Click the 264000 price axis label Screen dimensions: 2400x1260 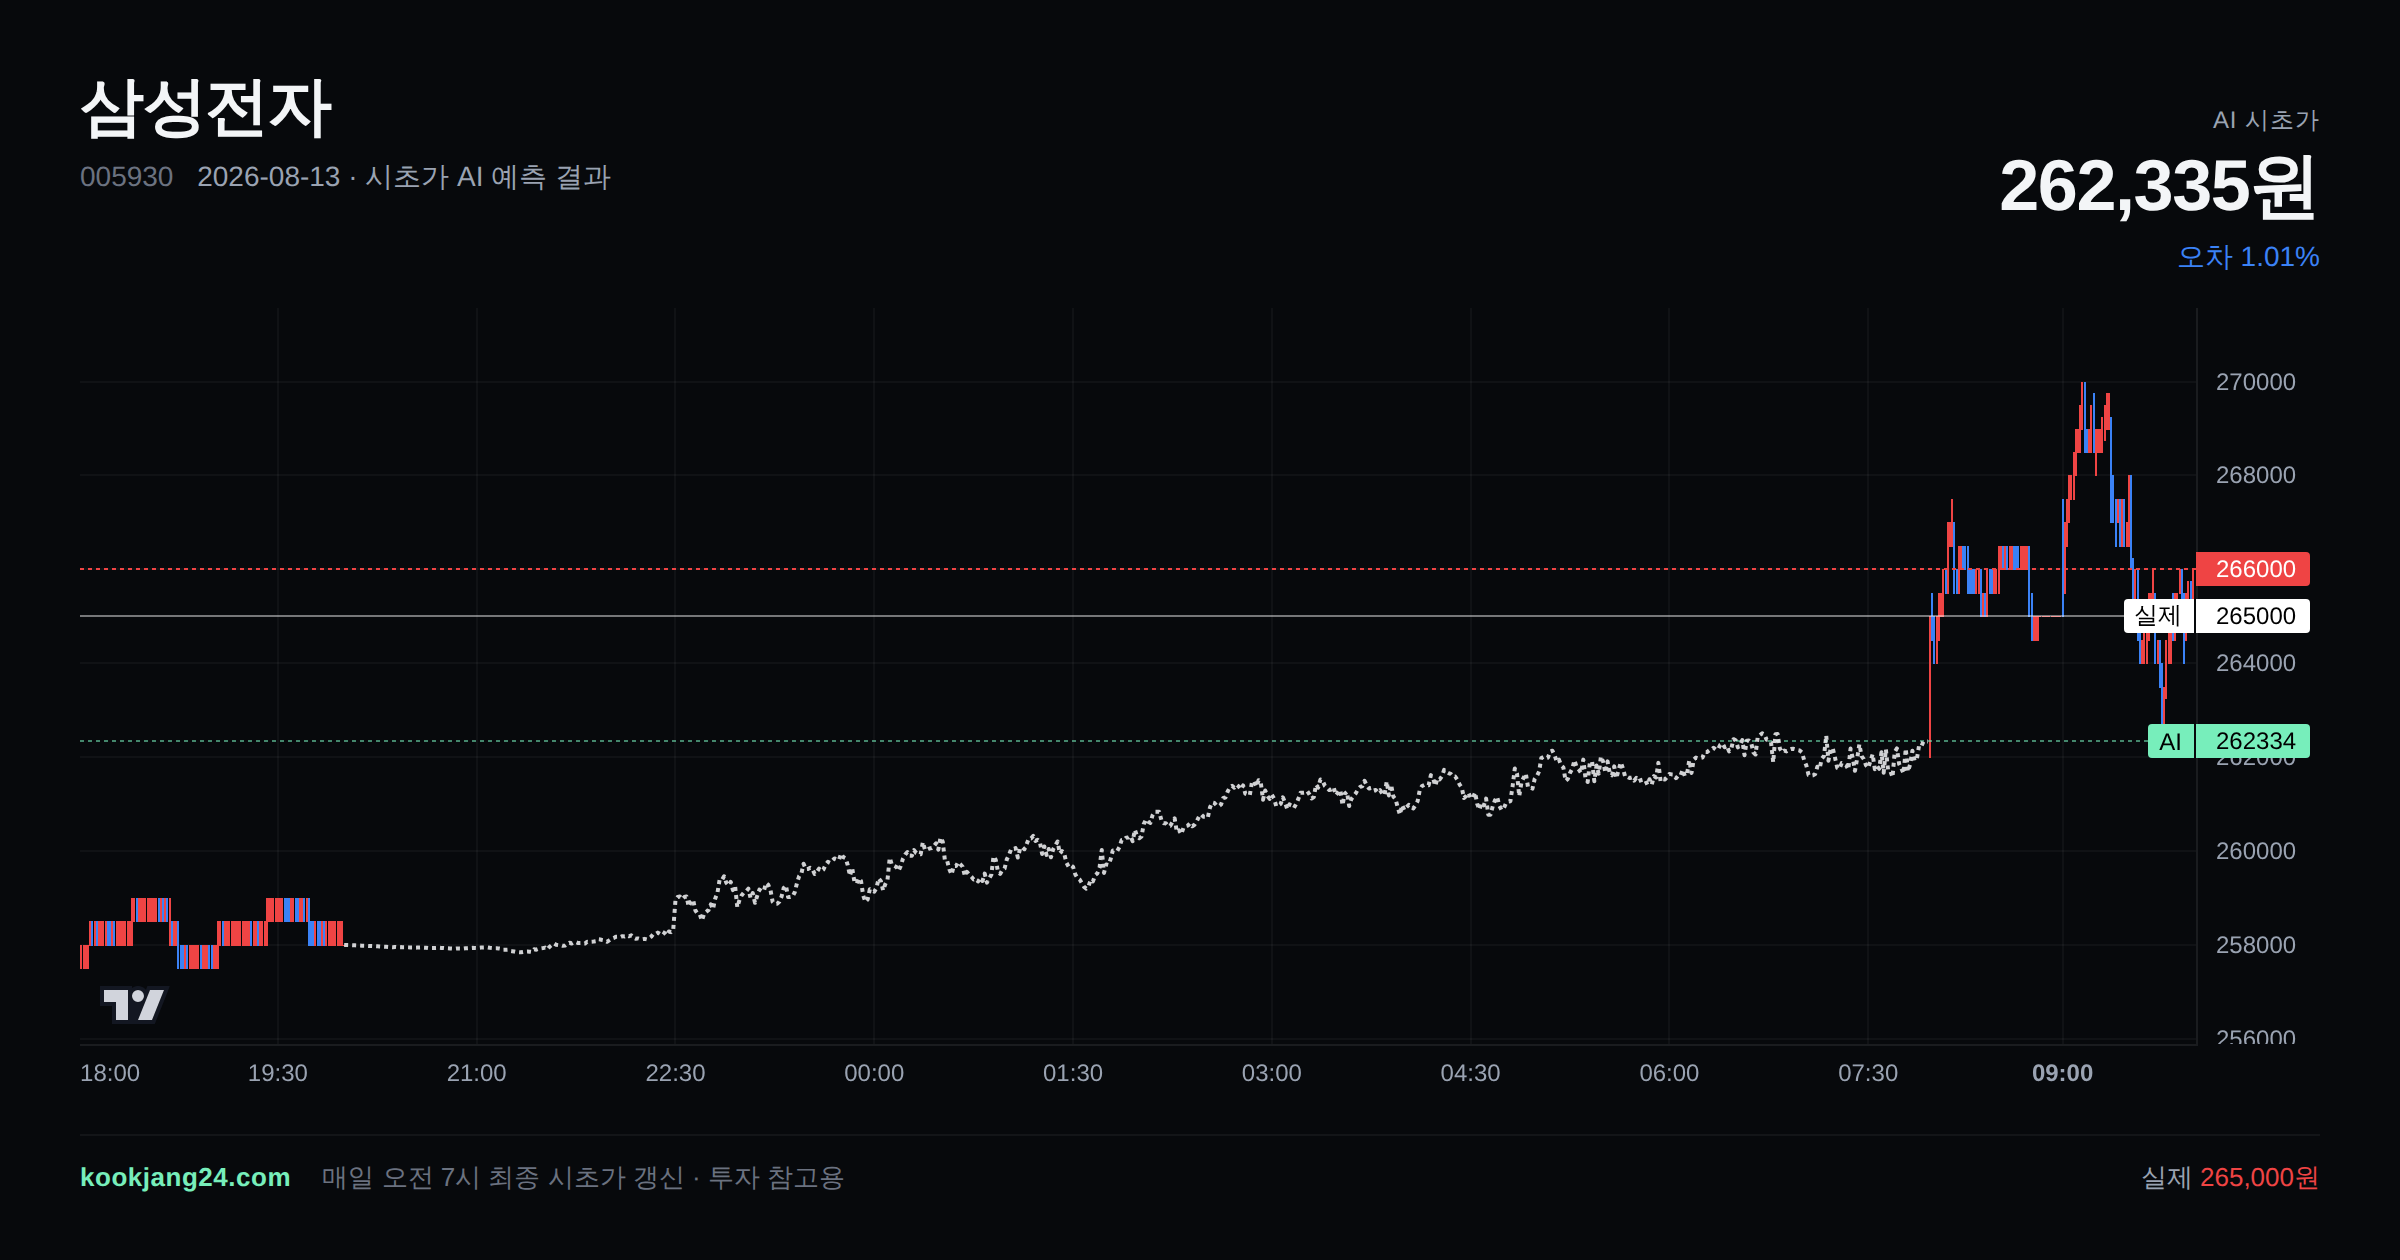click(x=2255, y=663)
